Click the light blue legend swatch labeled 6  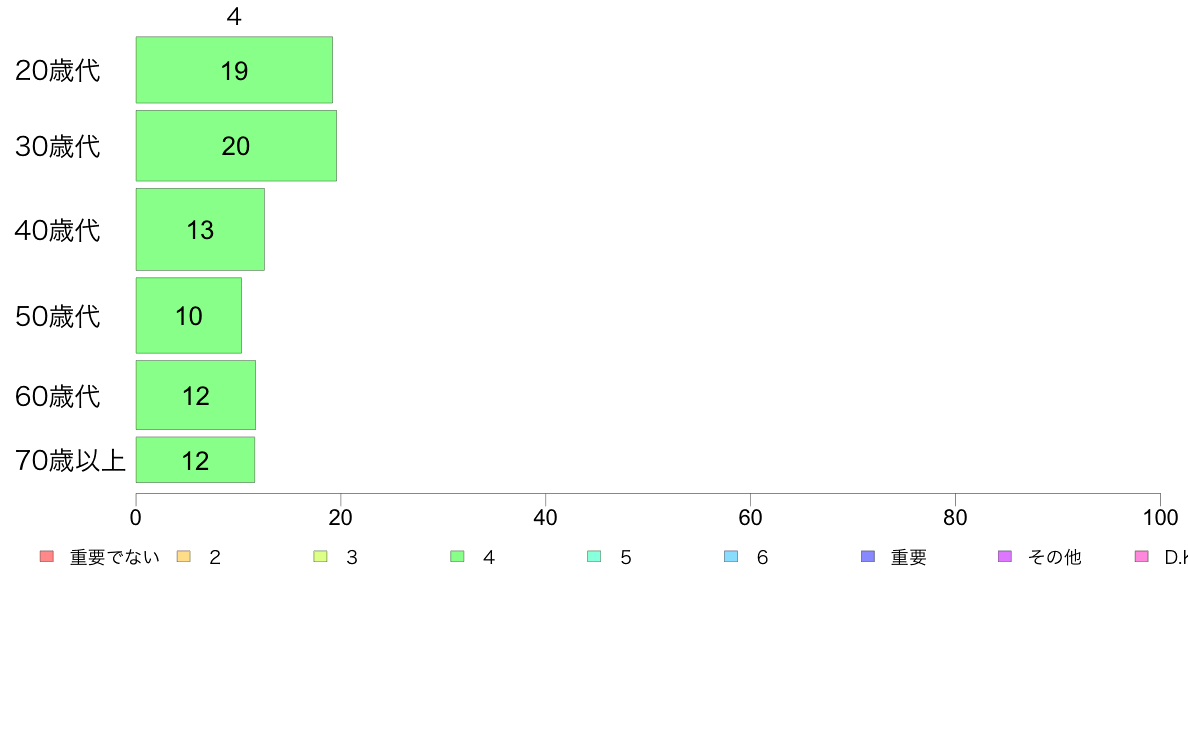pyautogui.click(x=731, y=556)
